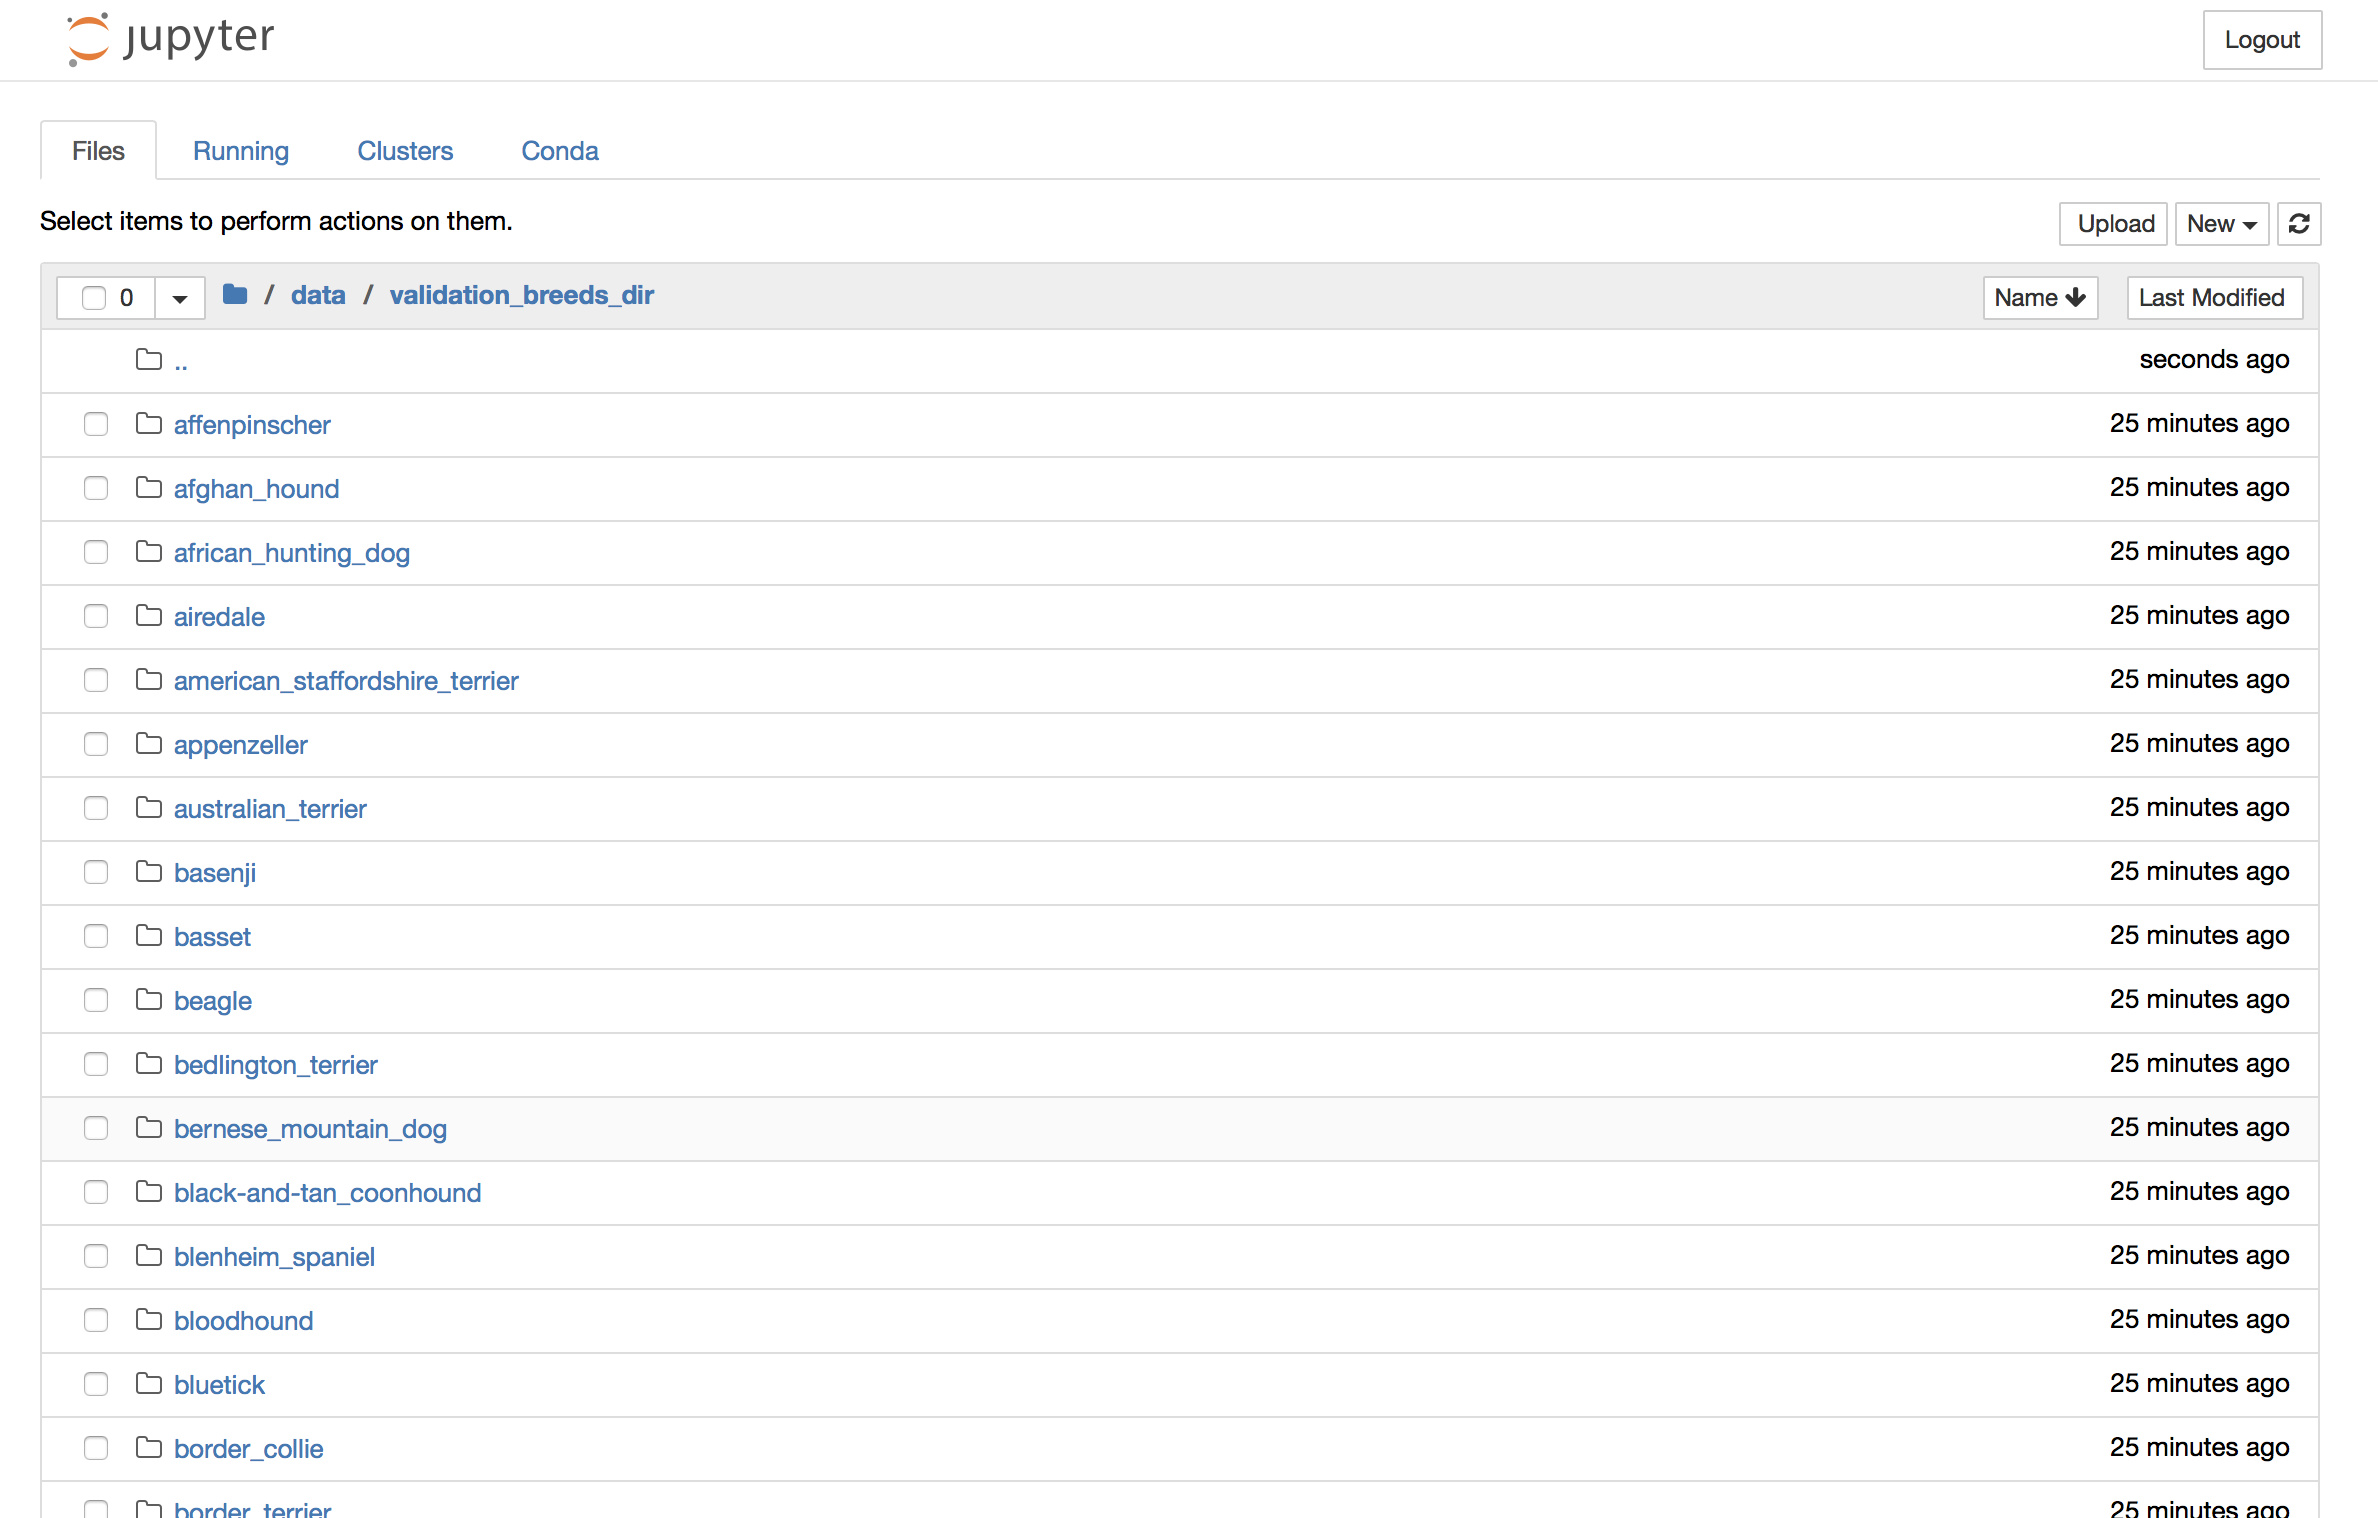Click the root folder icon in breadcrumb
Screen dimensions: 2378x1518
tap(235, 294)
